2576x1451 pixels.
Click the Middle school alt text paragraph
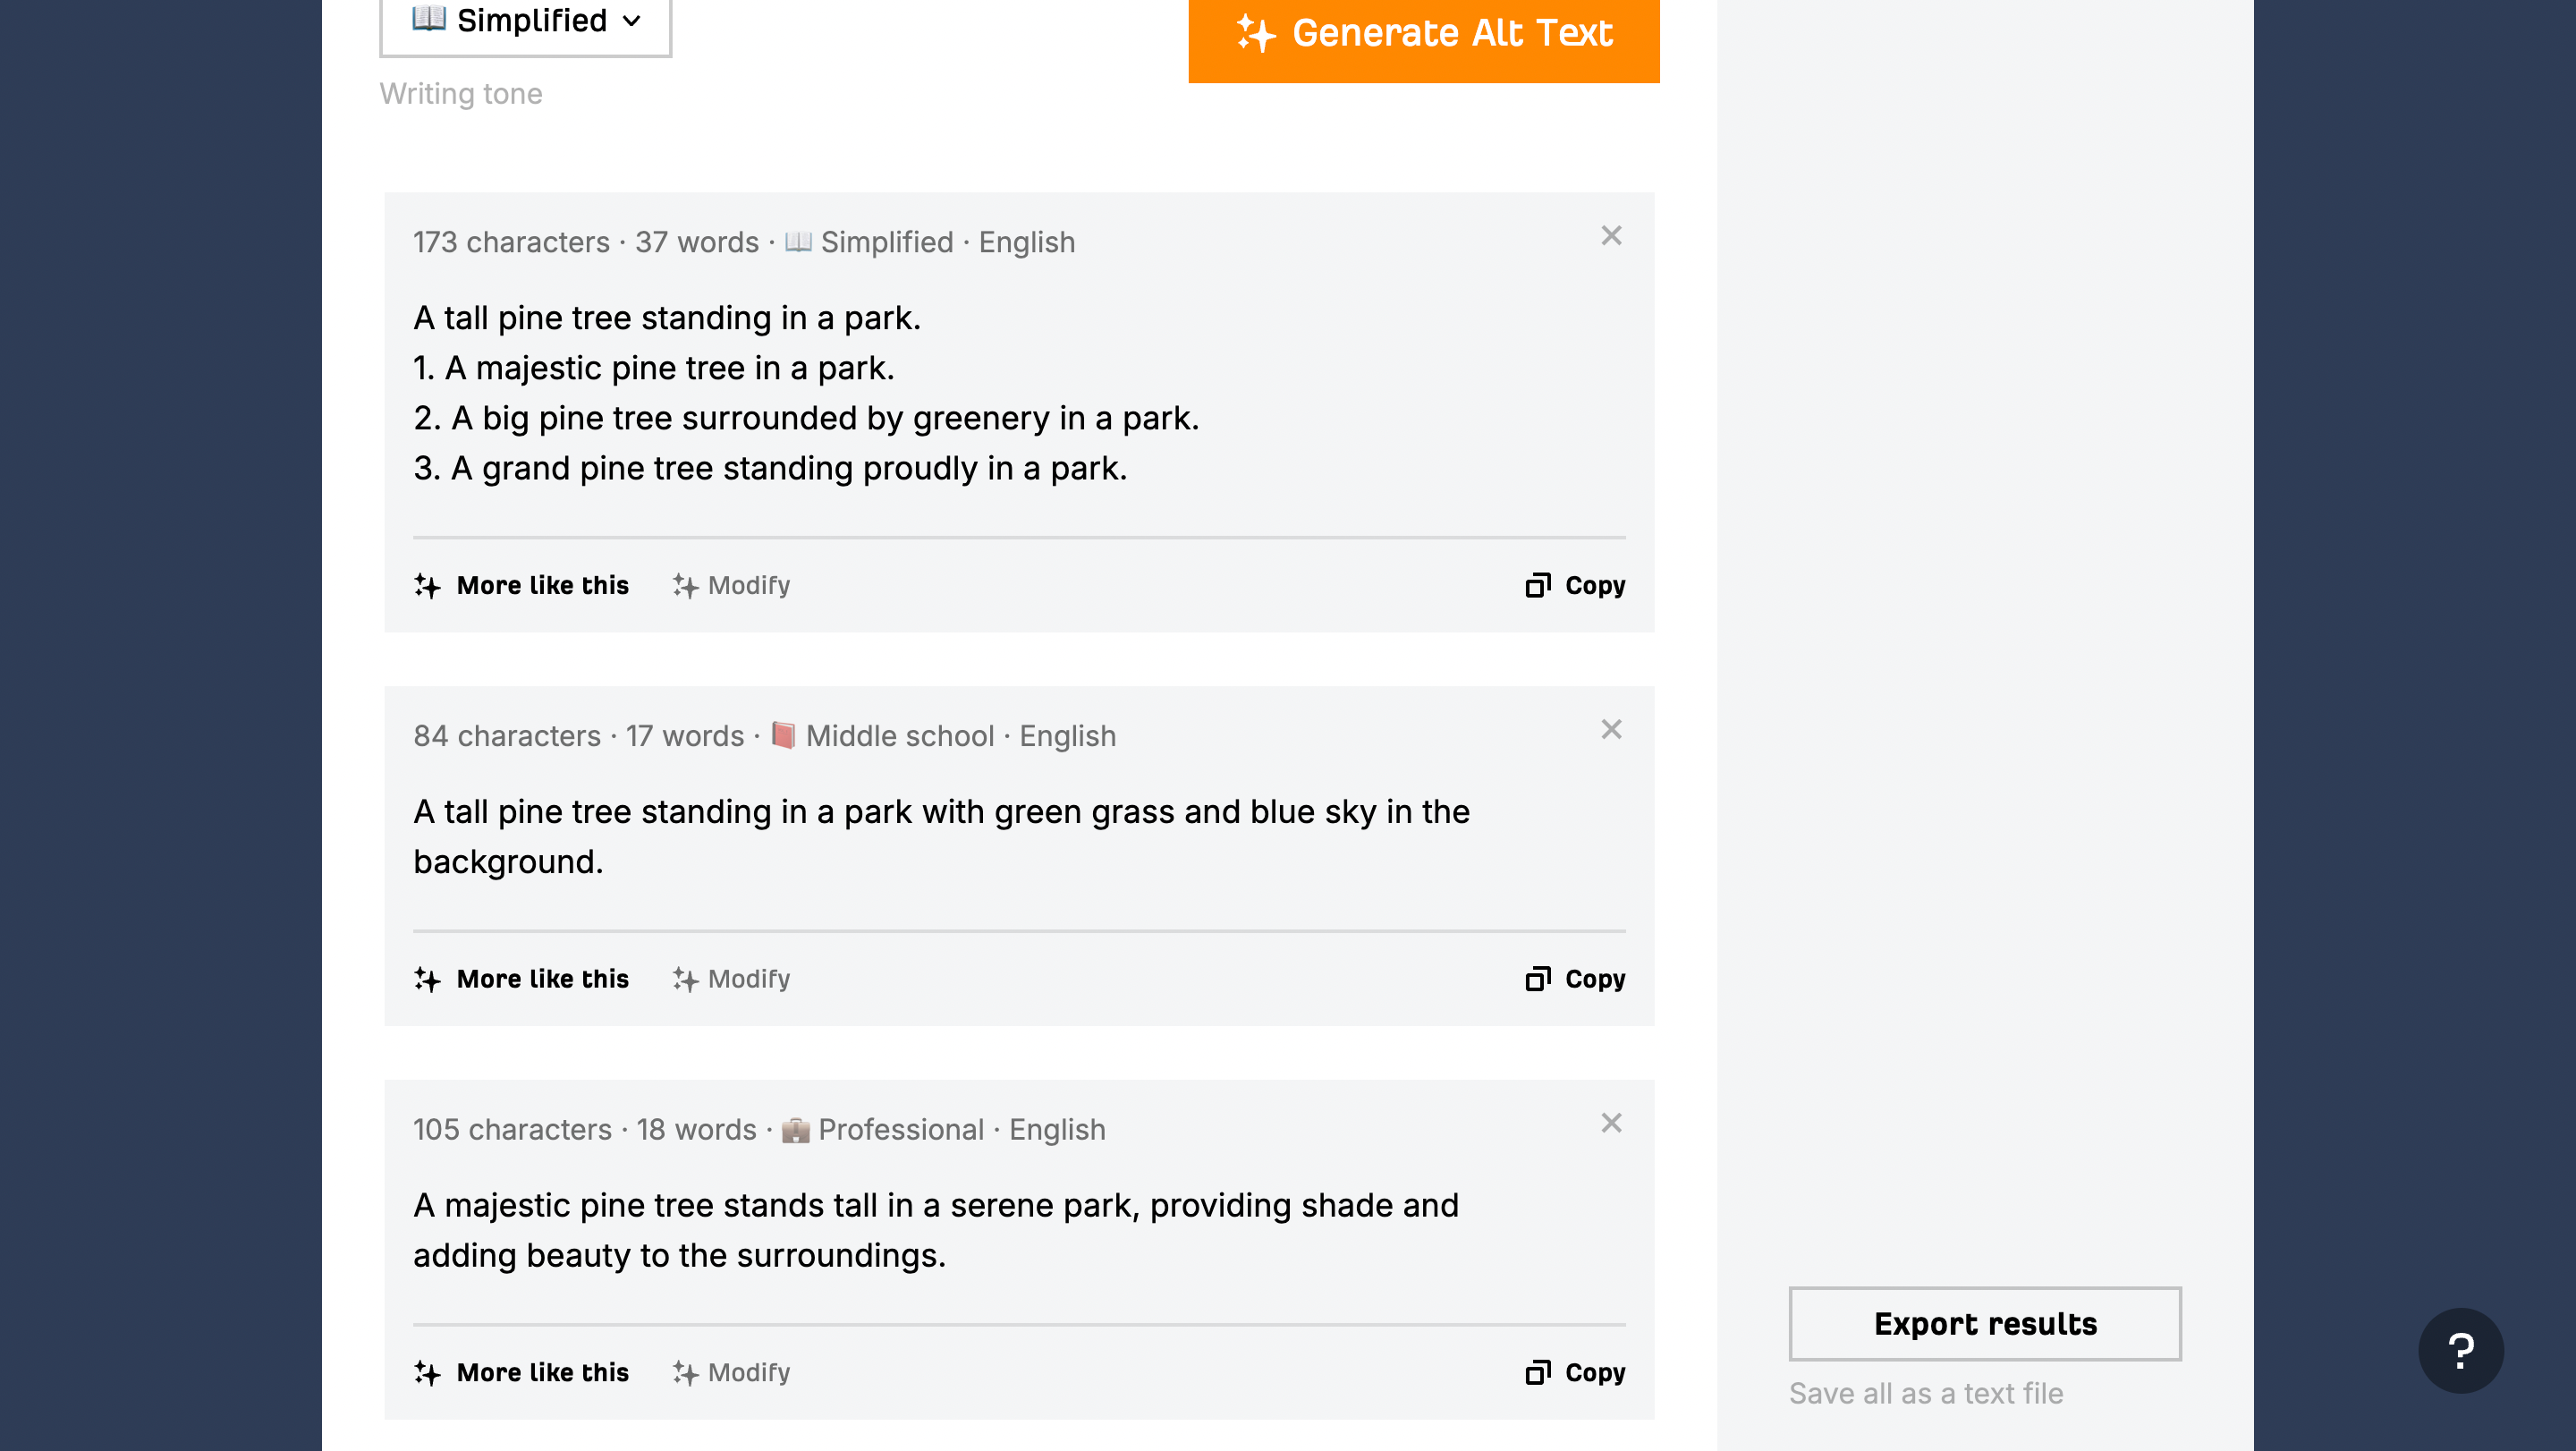[940, 836]
